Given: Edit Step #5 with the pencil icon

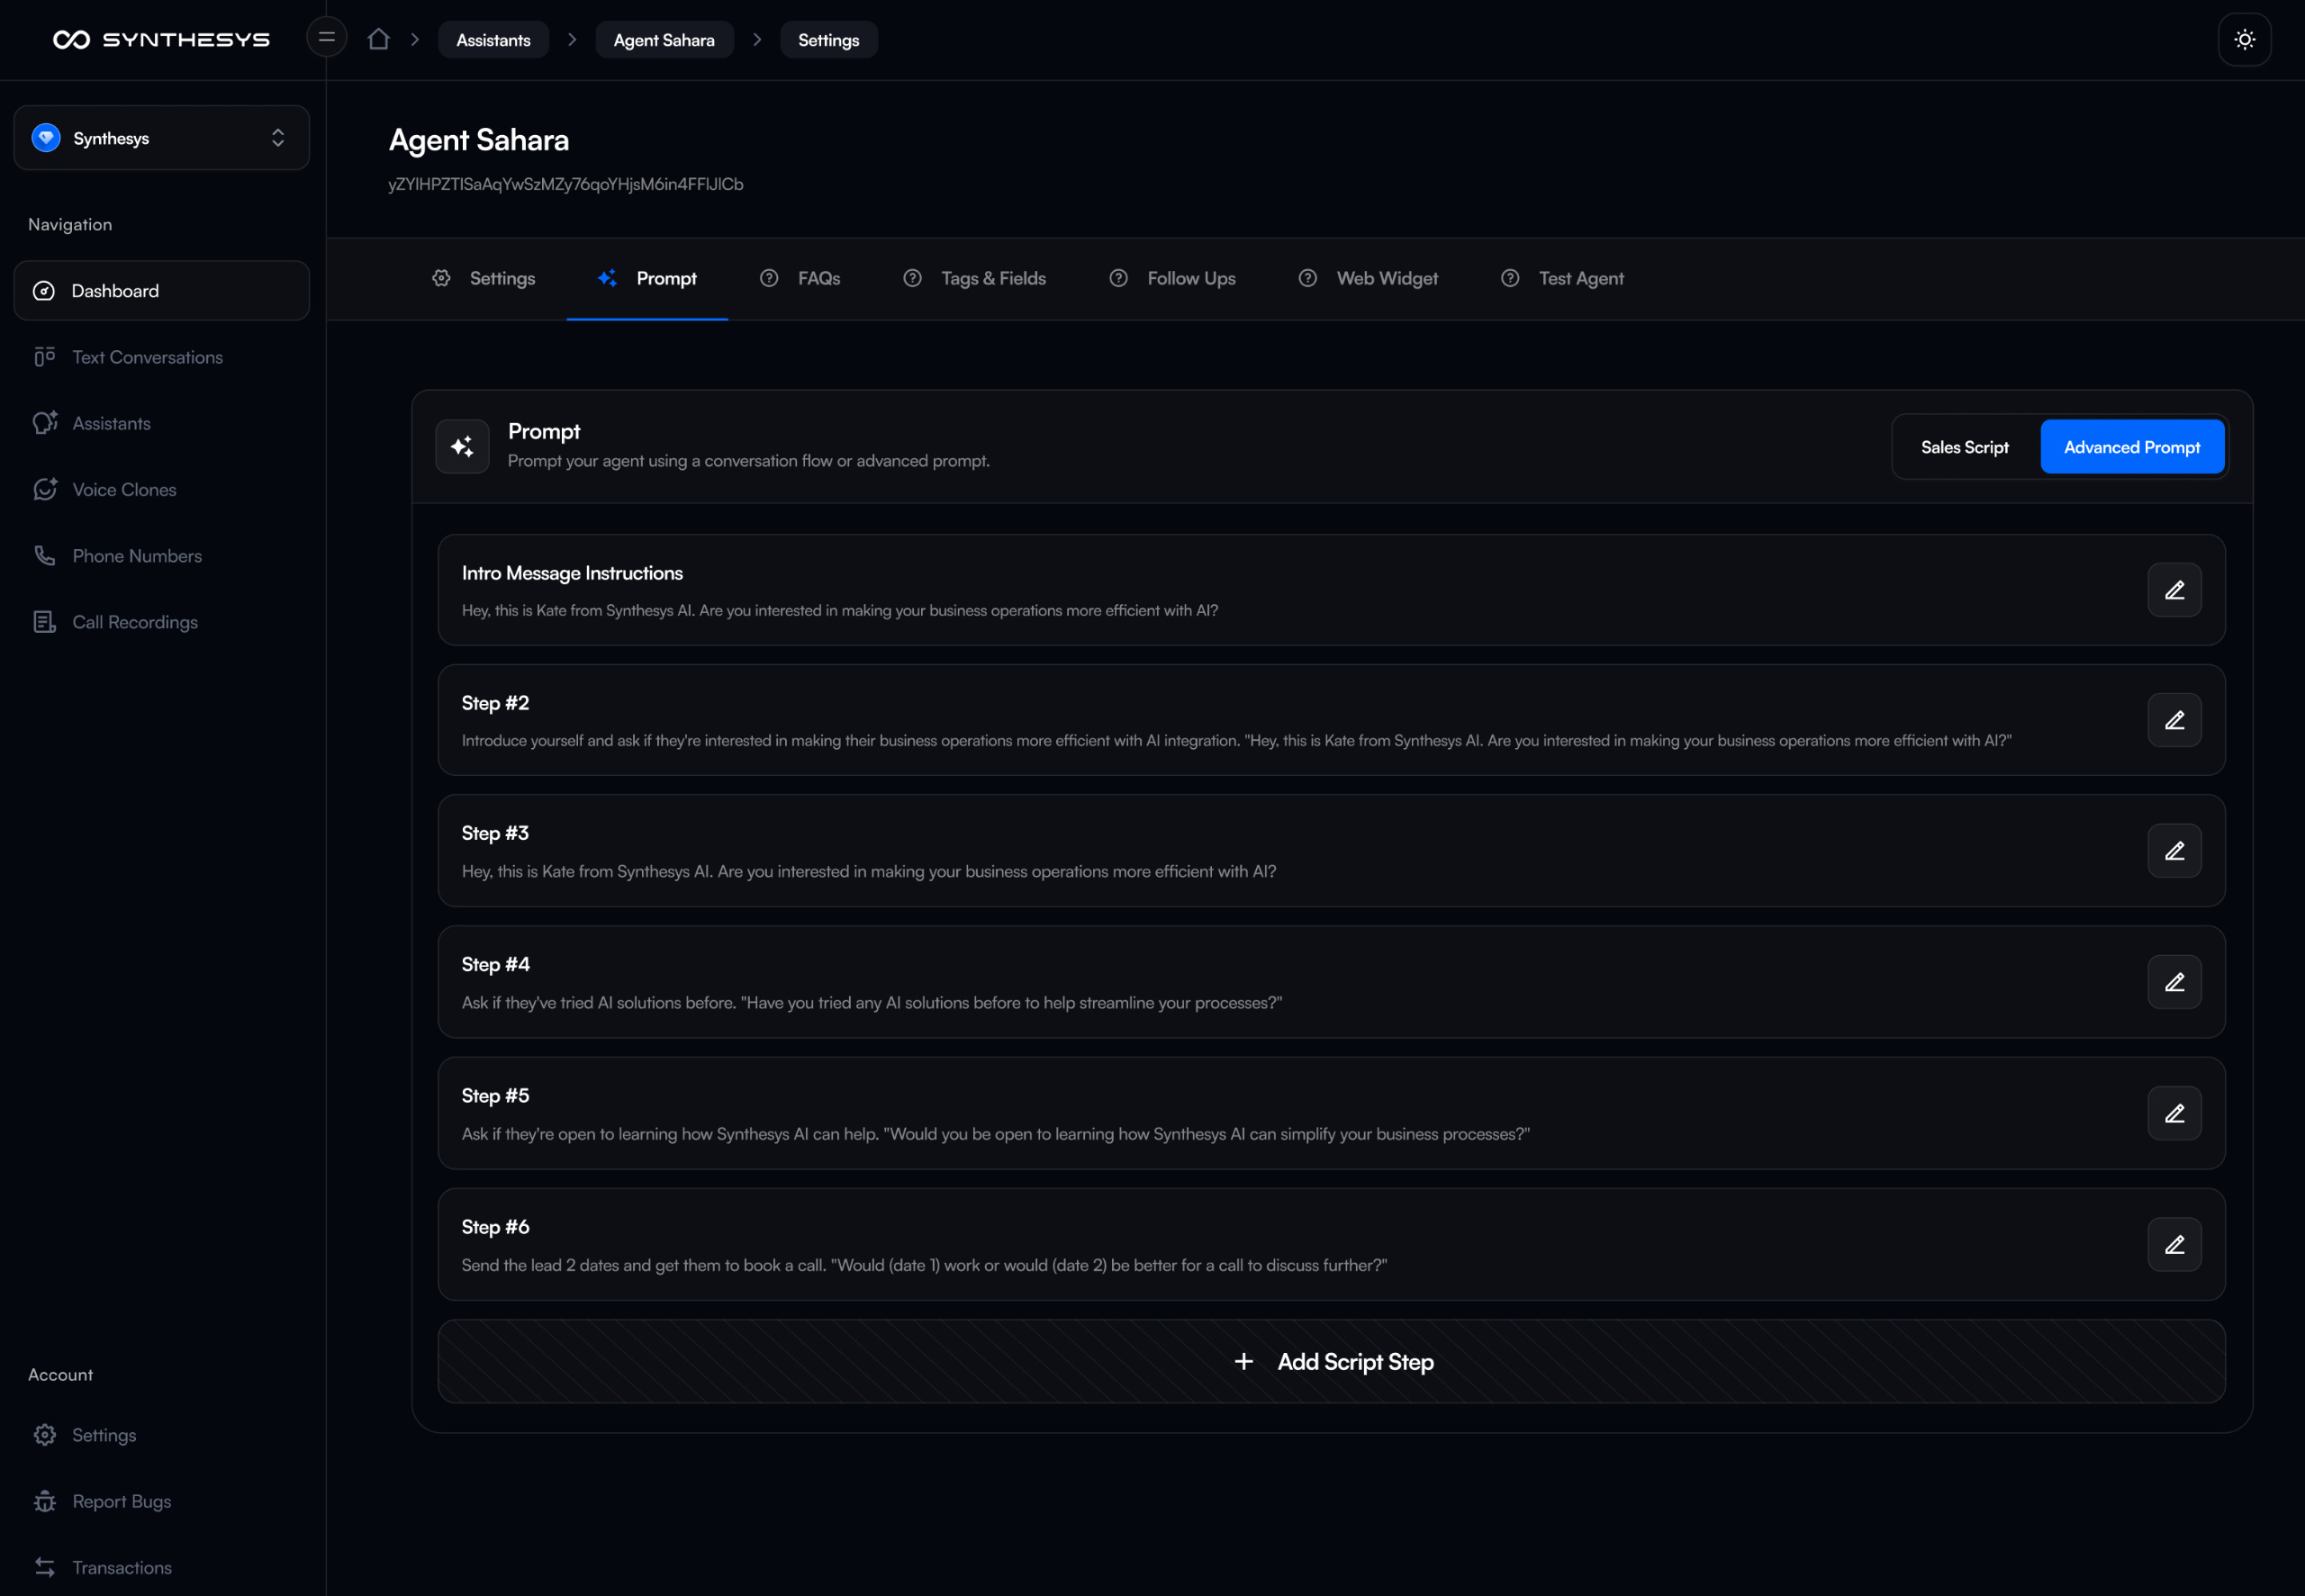Looking at the screenshot, I should (x=2174, y=1113).
